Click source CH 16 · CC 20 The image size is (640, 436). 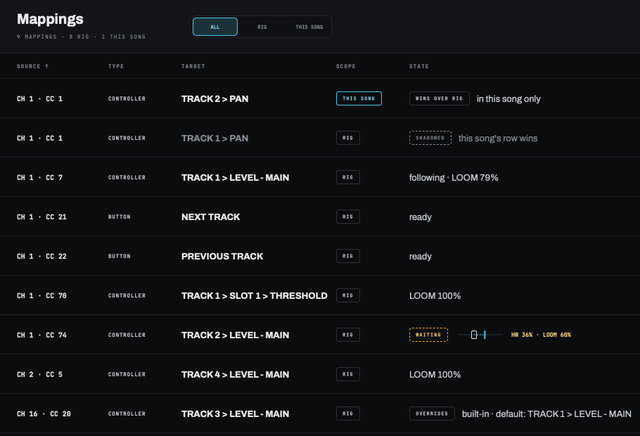tap(44, 414)
